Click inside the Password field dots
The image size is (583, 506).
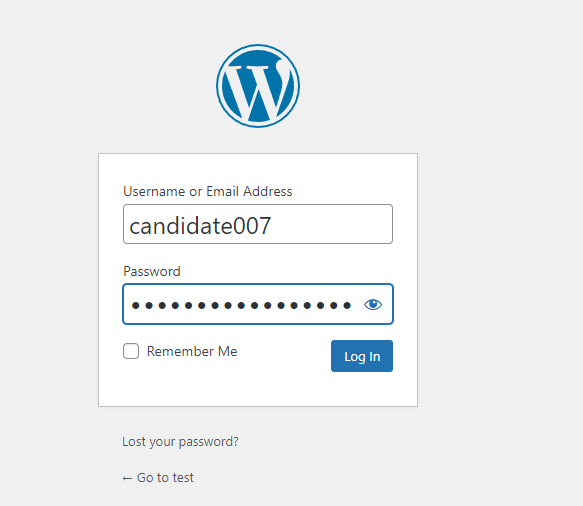(241, 305)
